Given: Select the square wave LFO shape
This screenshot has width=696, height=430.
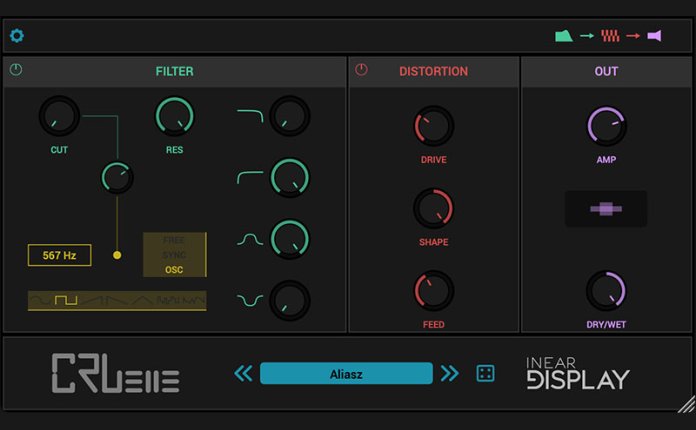Looking at the screenshot, I should click(x=65, y=300).
